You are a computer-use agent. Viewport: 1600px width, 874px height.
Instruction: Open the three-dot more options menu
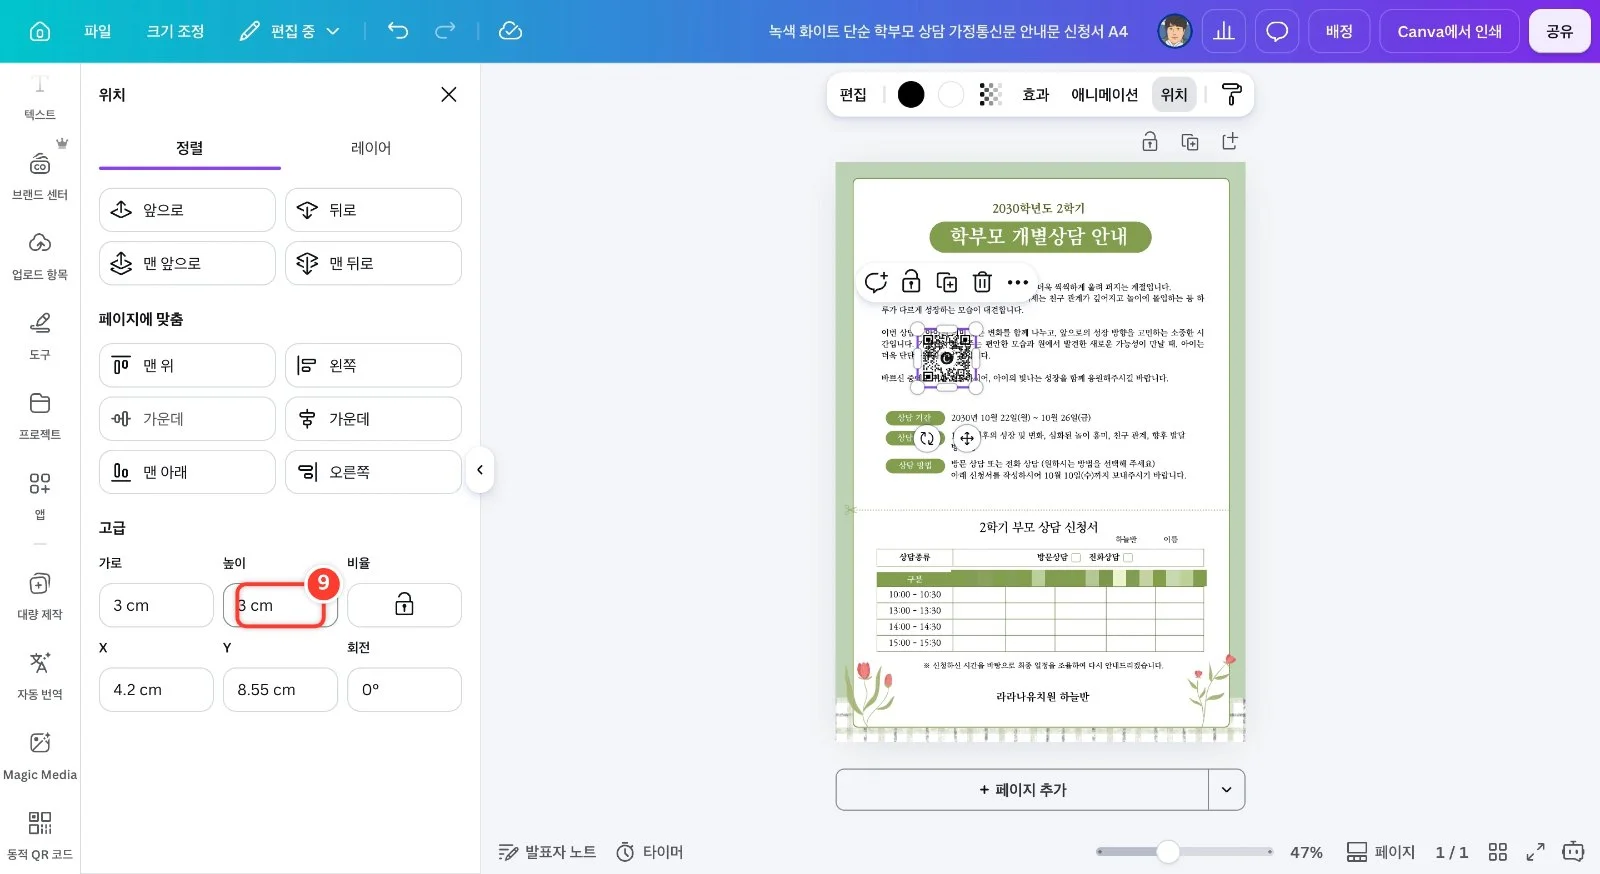point(1018,282)
